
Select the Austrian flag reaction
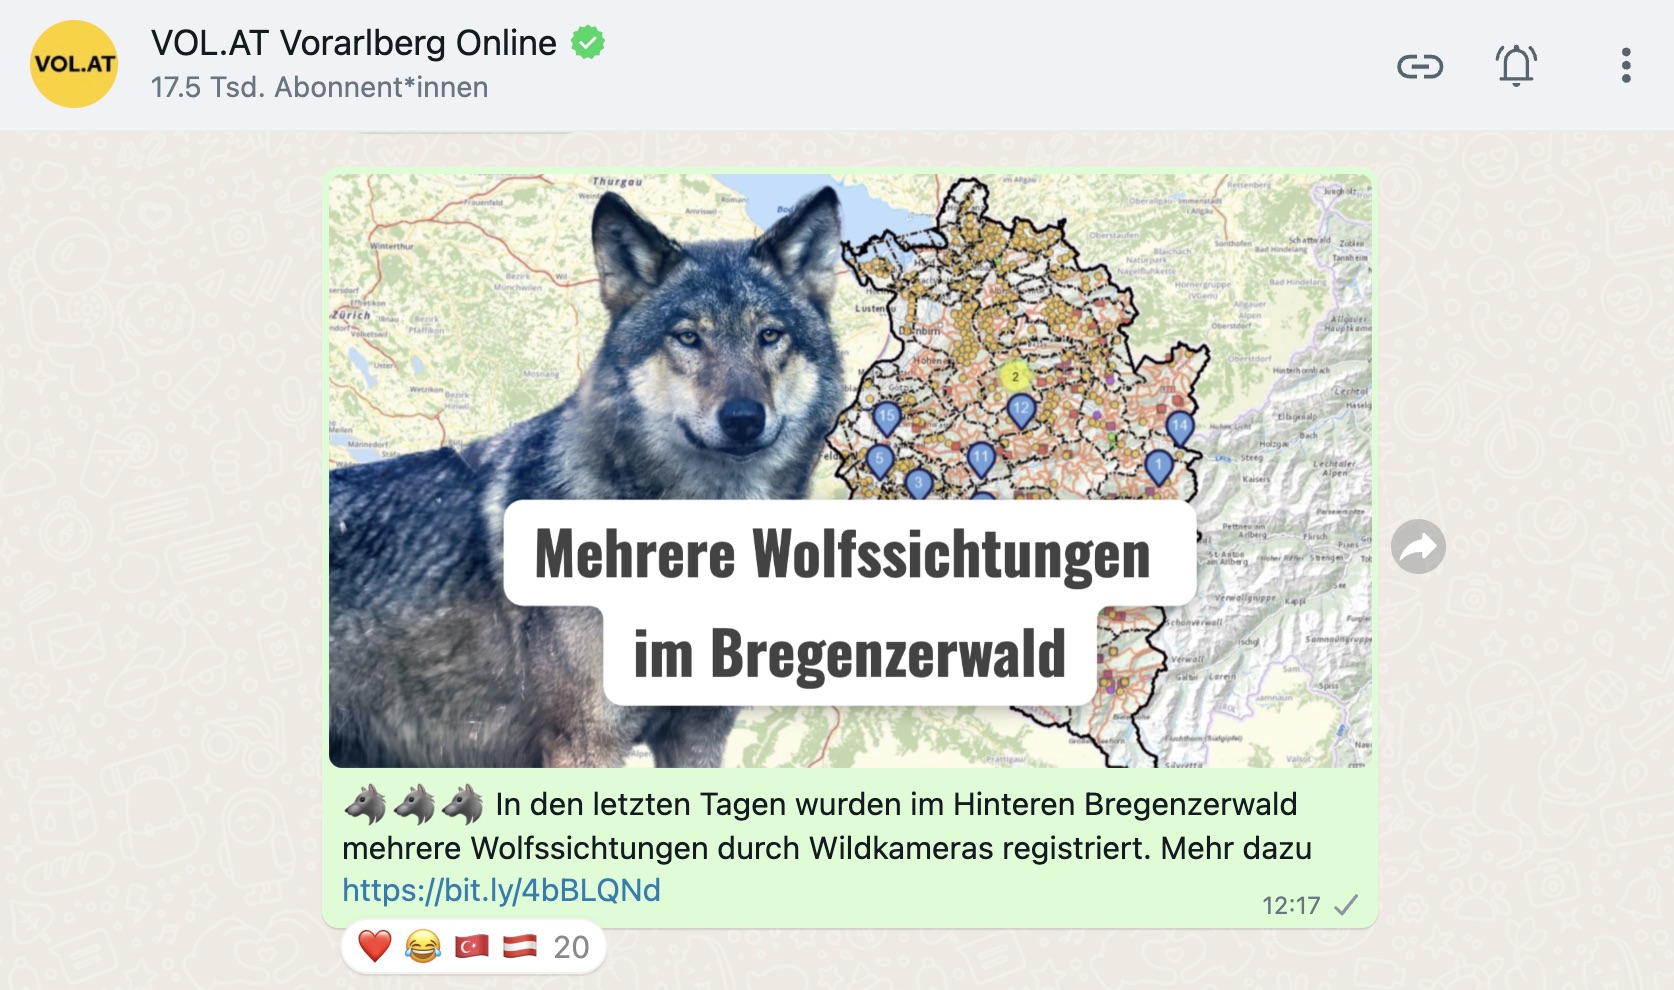point(520,946)
